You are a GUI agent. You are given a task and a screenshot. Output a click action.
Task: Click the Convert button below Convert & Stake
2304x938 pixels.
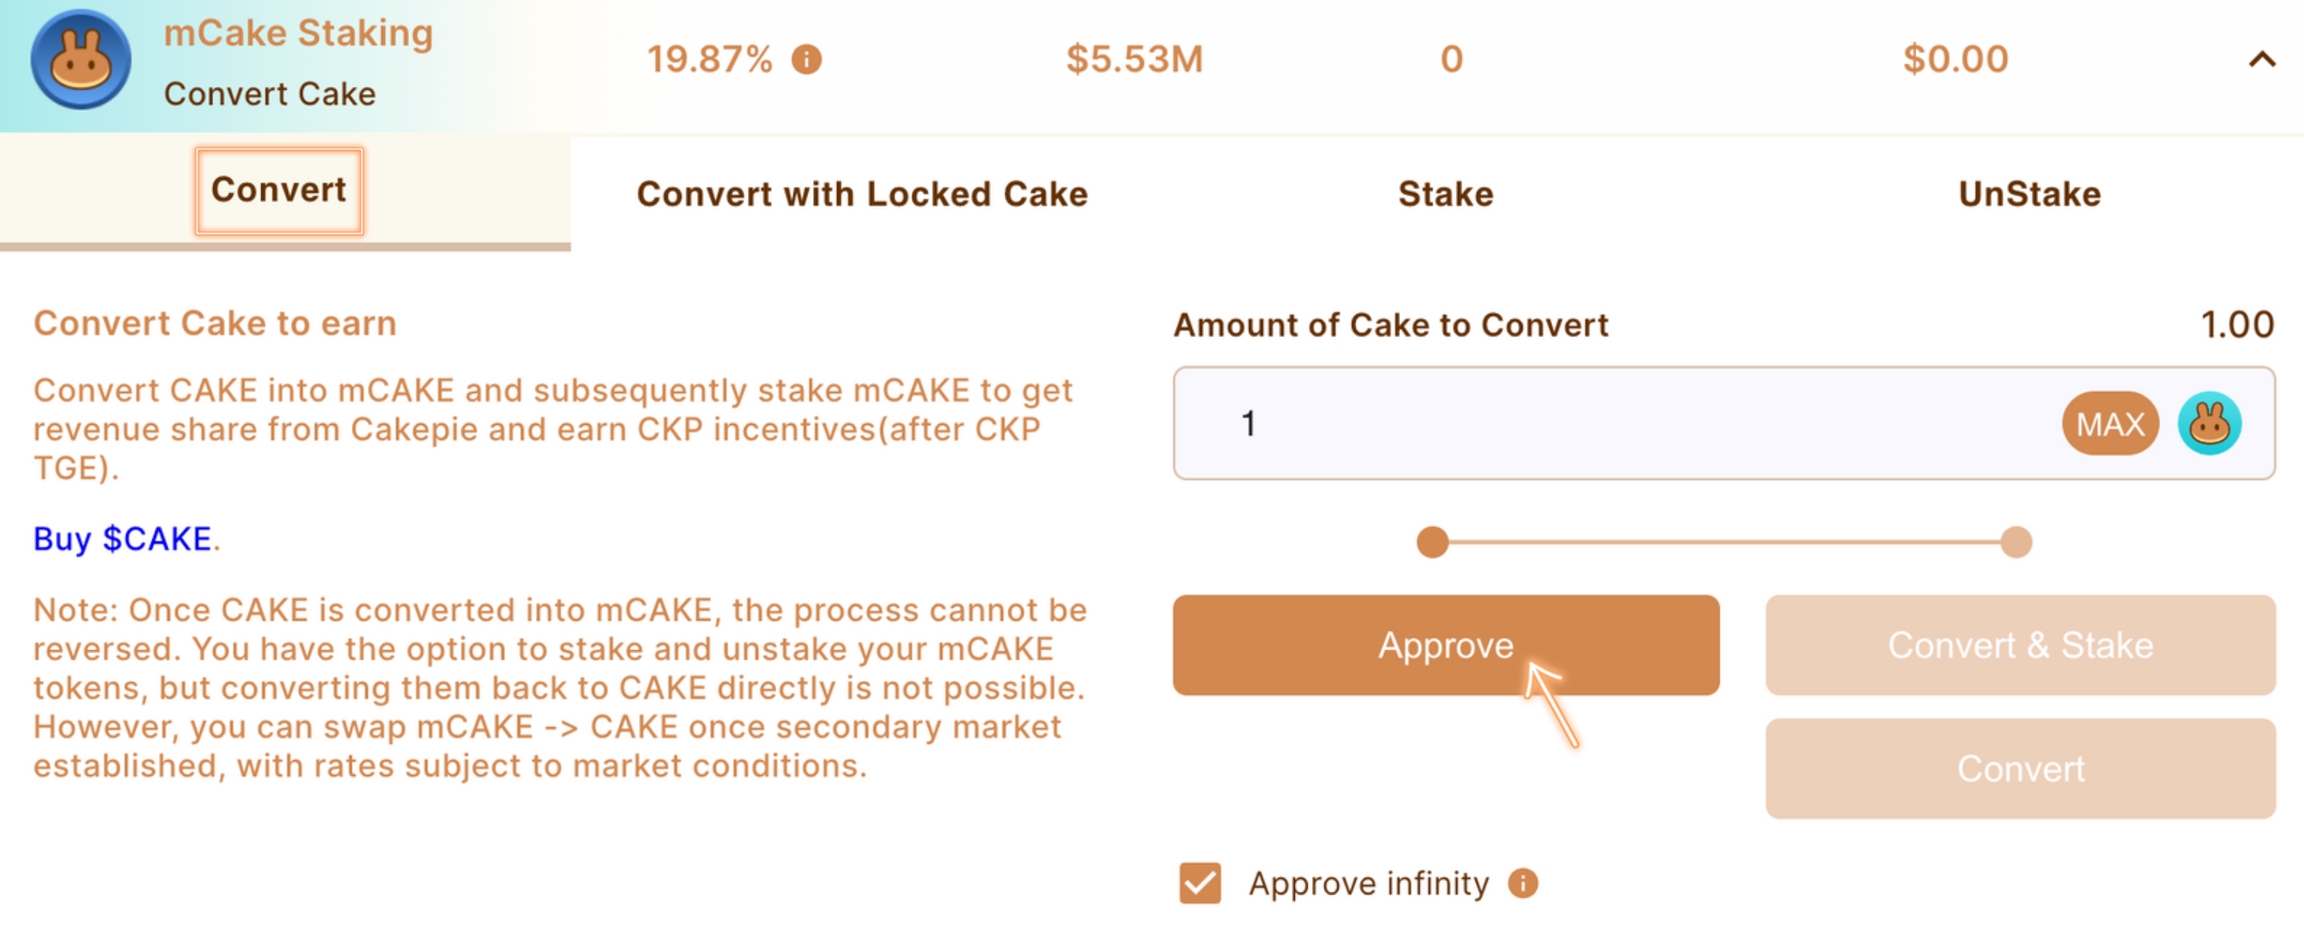click(x=2020, y=769)
